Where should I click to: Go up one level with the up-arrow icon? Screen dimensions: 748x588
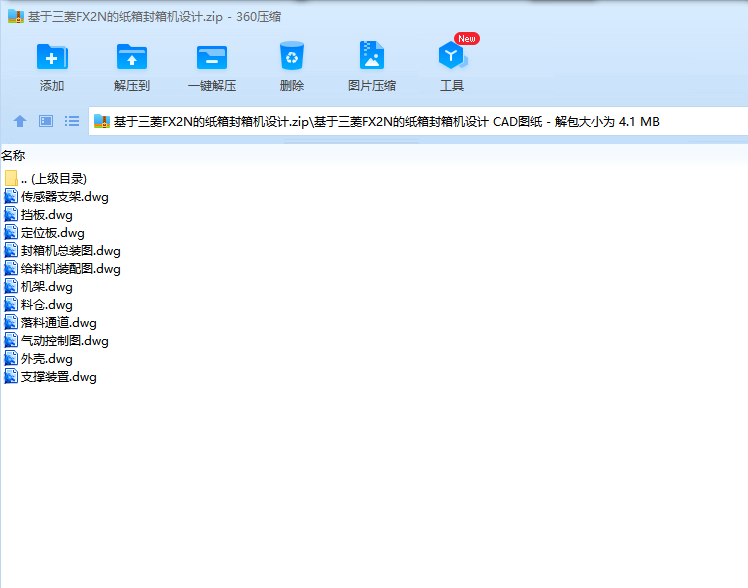click(x=20, y=121)
